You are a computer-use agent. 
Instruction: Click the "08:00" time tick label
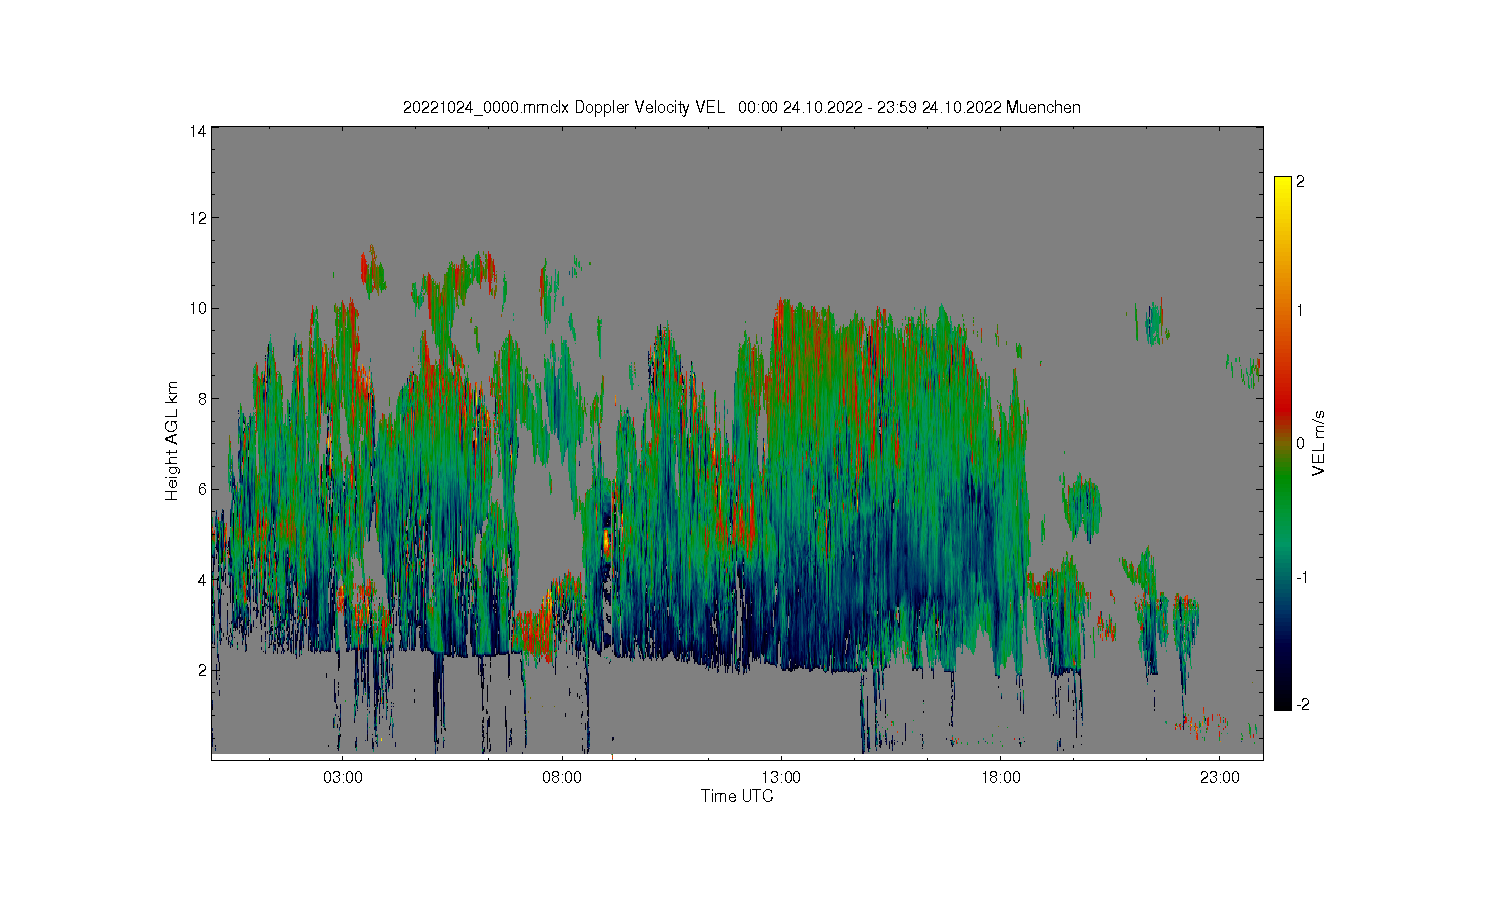pyautogui.click(x=562, y=777)
